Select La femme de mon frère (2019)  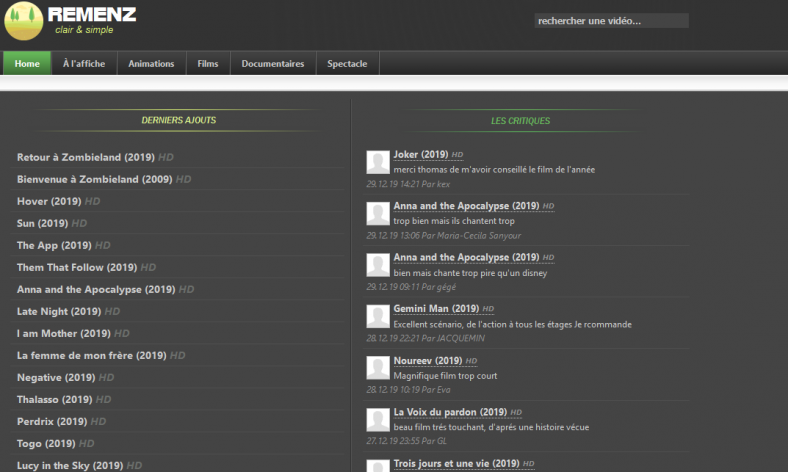[91, 355]
